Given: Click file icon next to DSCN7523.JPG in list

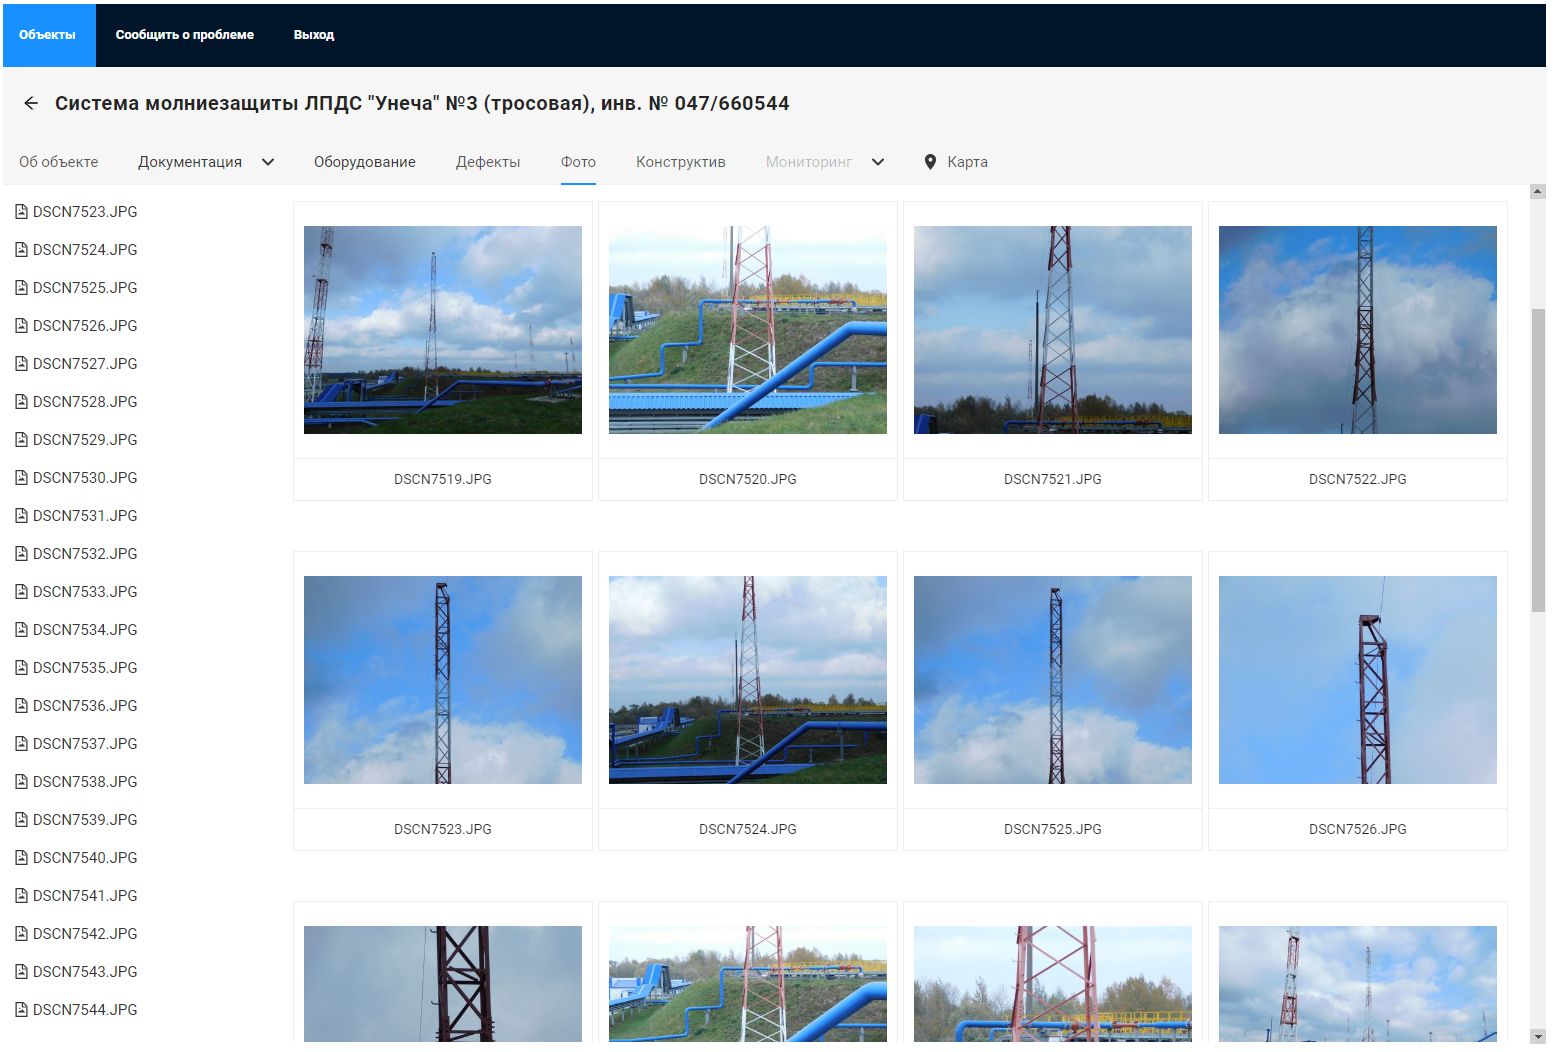Looking at the screenshot, I should coord(21,212).
